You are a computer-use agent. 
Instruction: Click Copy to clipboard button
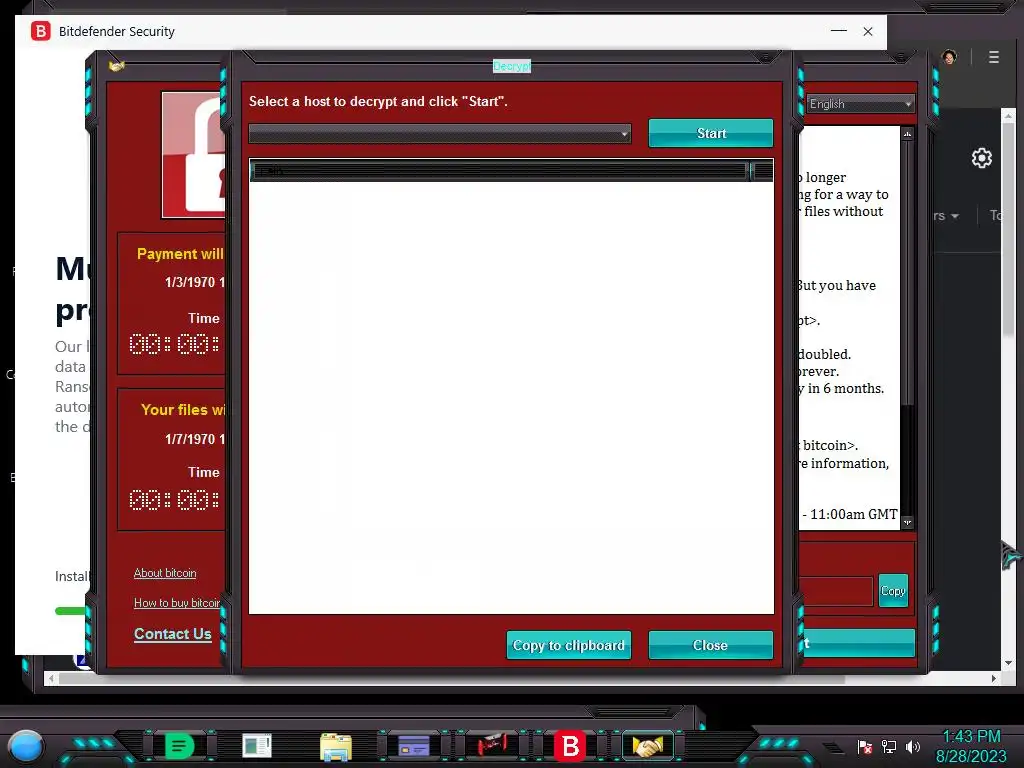click(x=569, y=645)
